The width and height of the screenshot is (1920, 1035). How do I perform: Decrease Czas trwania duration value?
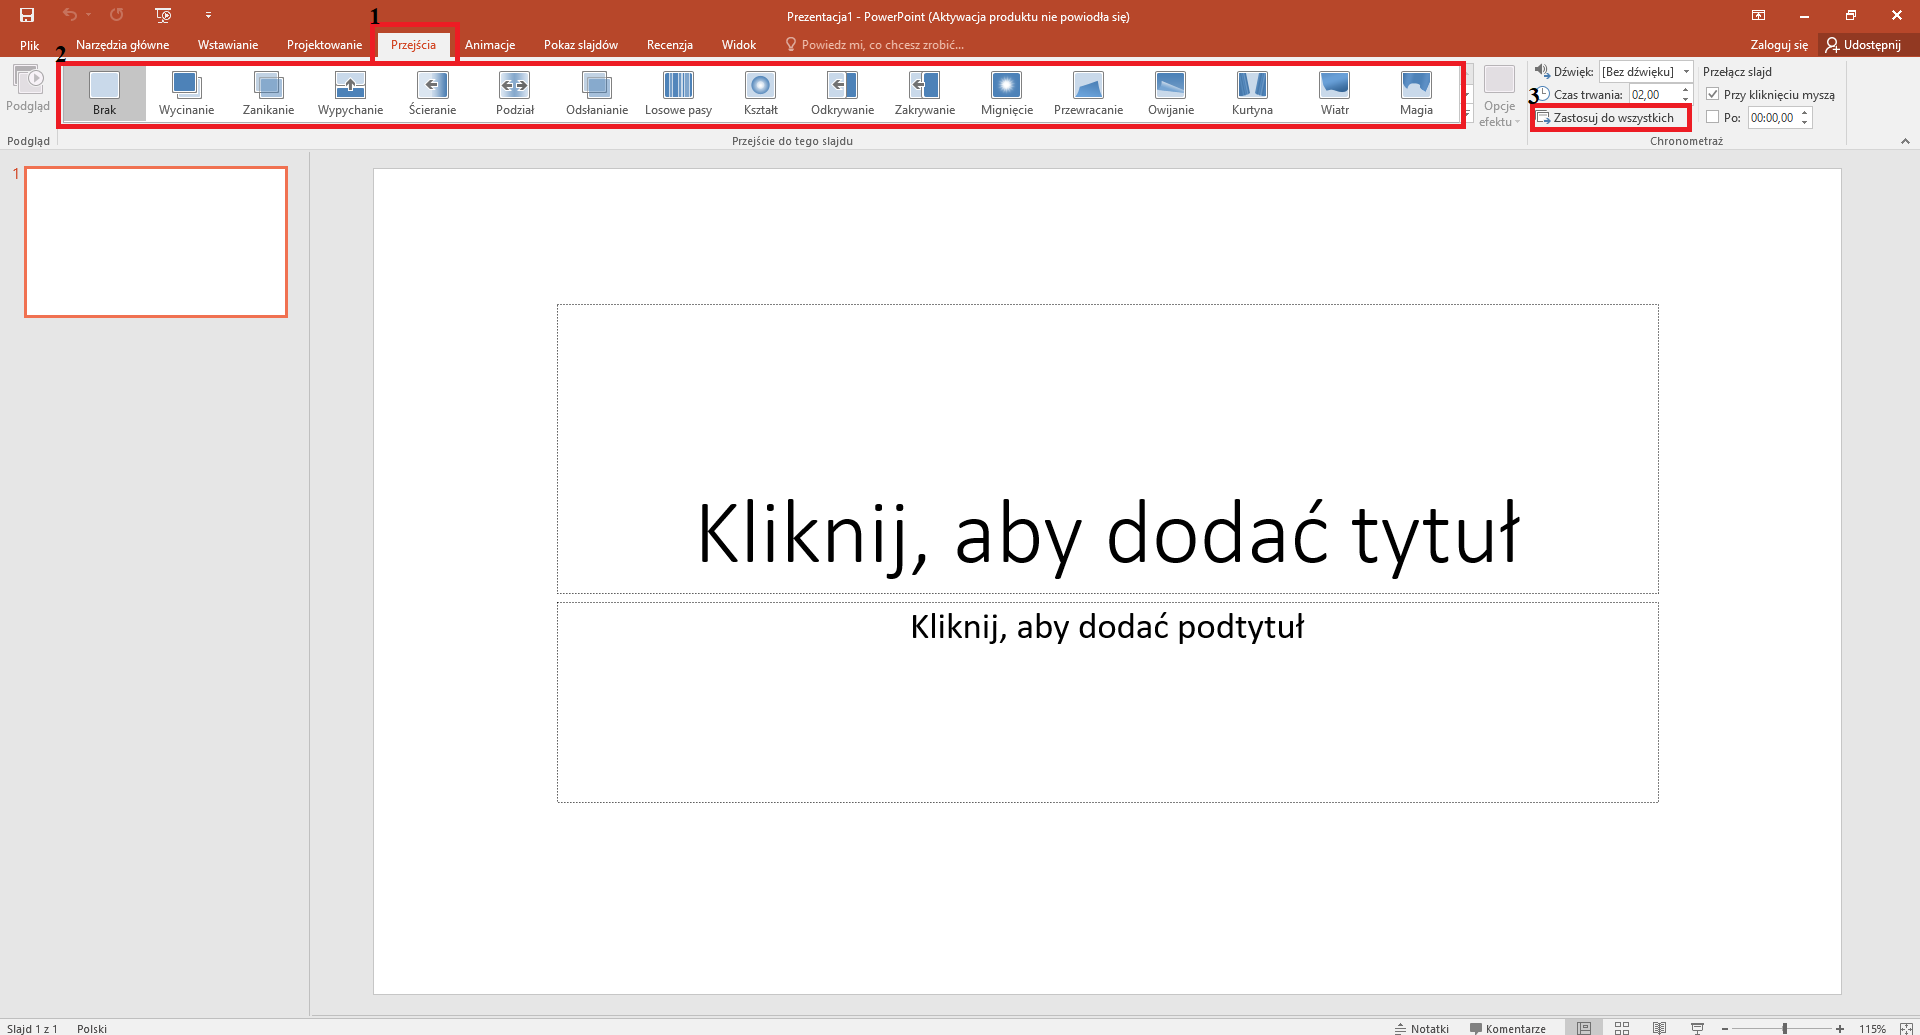pos(1685,99)
